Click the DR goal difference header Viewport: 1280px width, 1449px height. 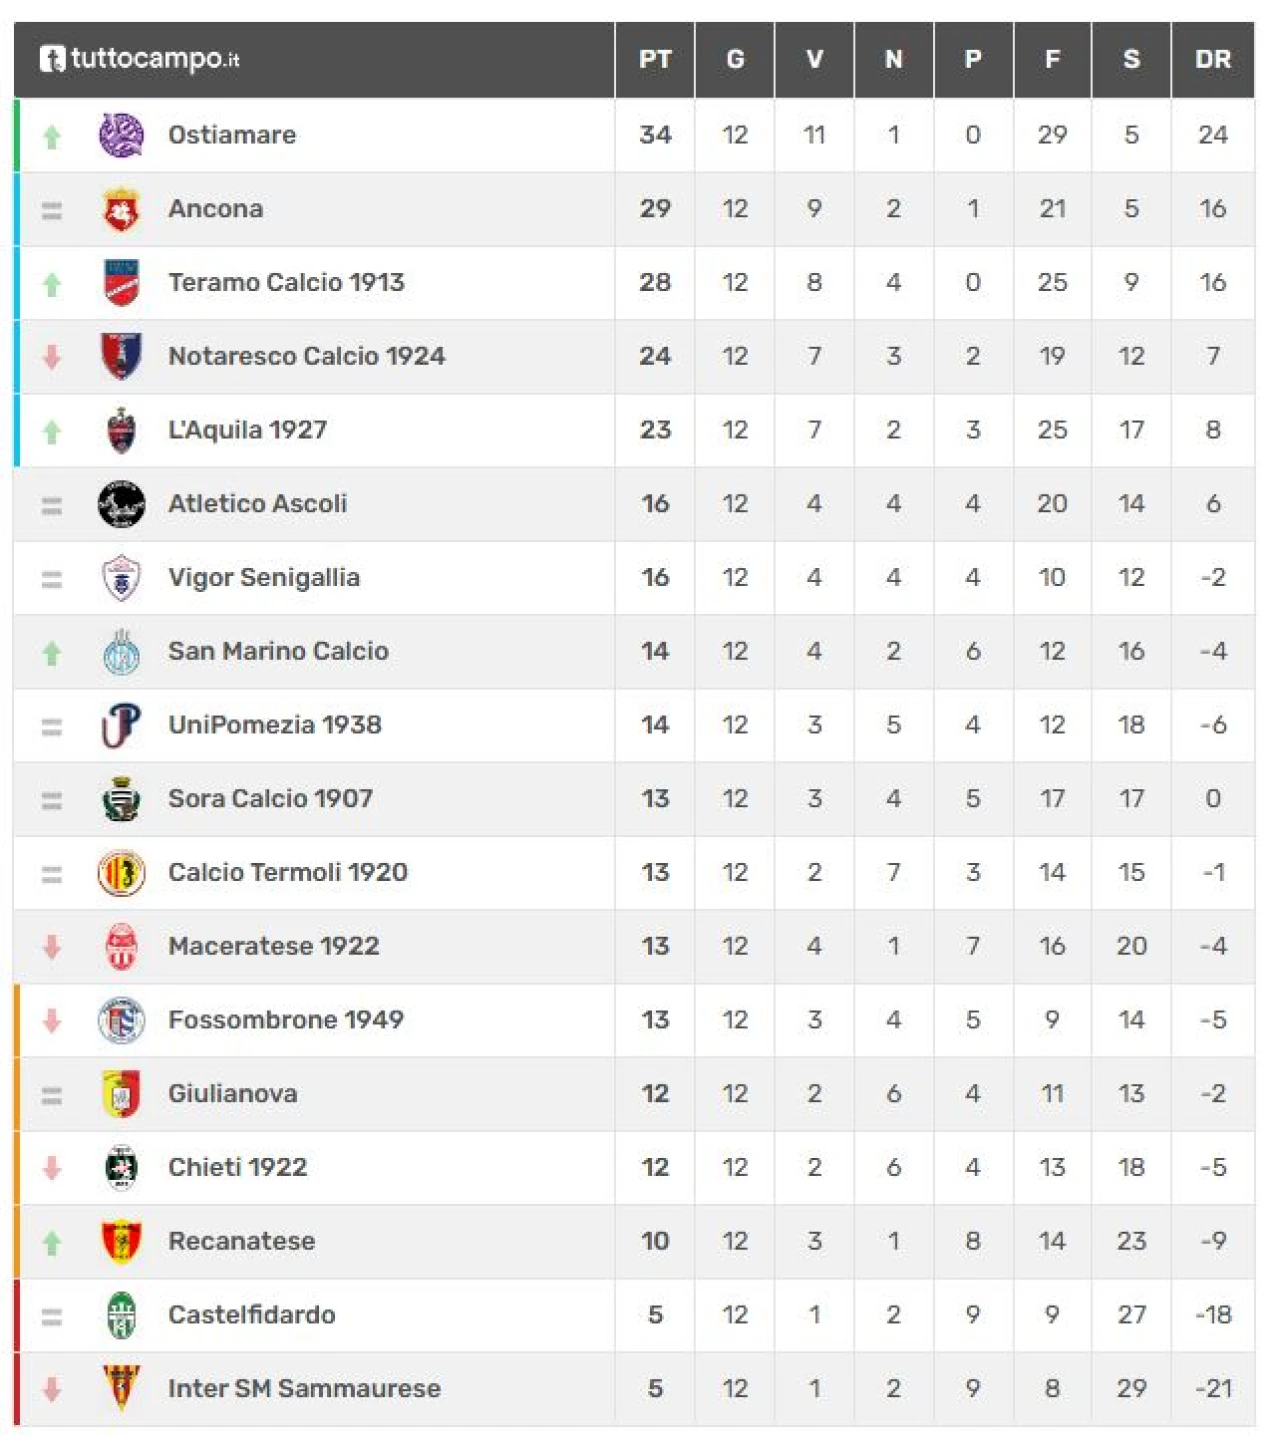click(1212, 60)
